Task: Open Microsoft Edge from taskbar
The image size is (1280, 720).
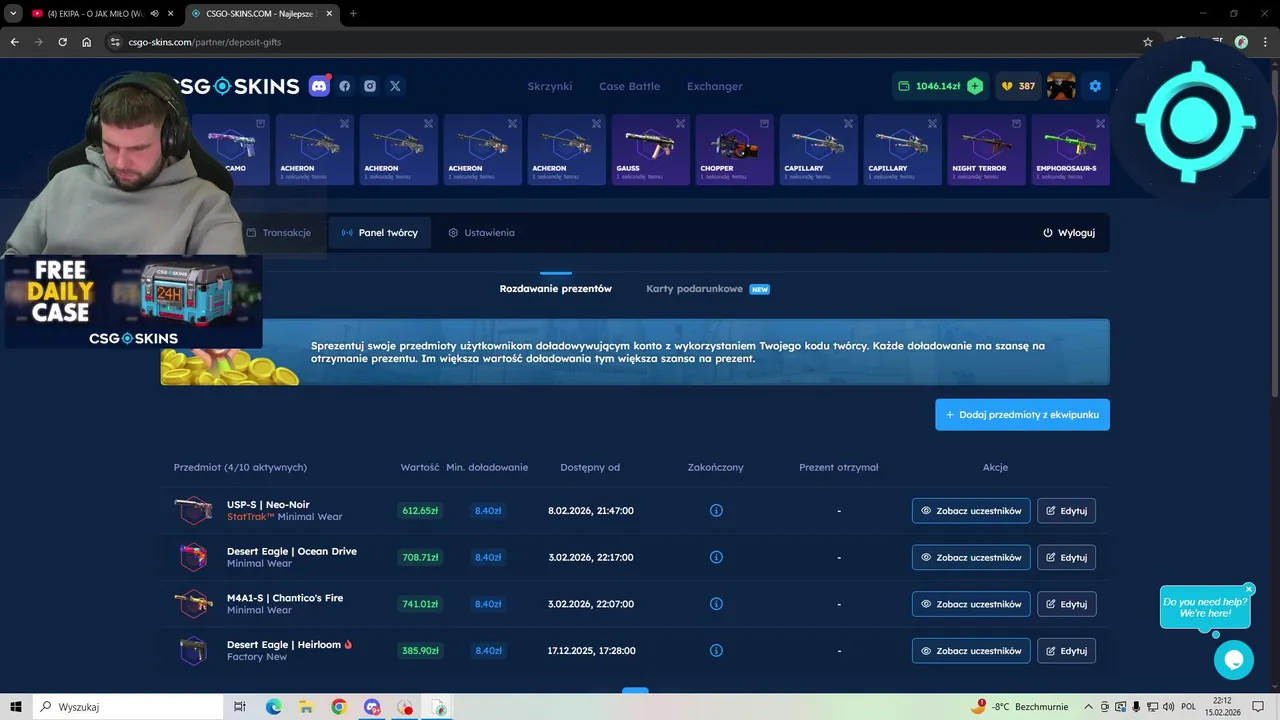Action: [x=273, y=707]
